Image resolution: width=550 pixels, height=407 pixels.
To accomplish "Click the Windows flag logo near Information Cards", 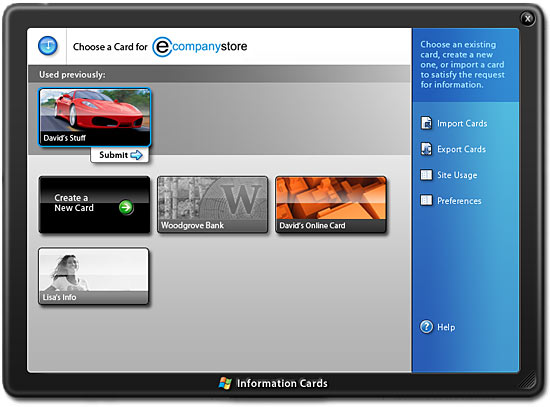I will 225,383.
